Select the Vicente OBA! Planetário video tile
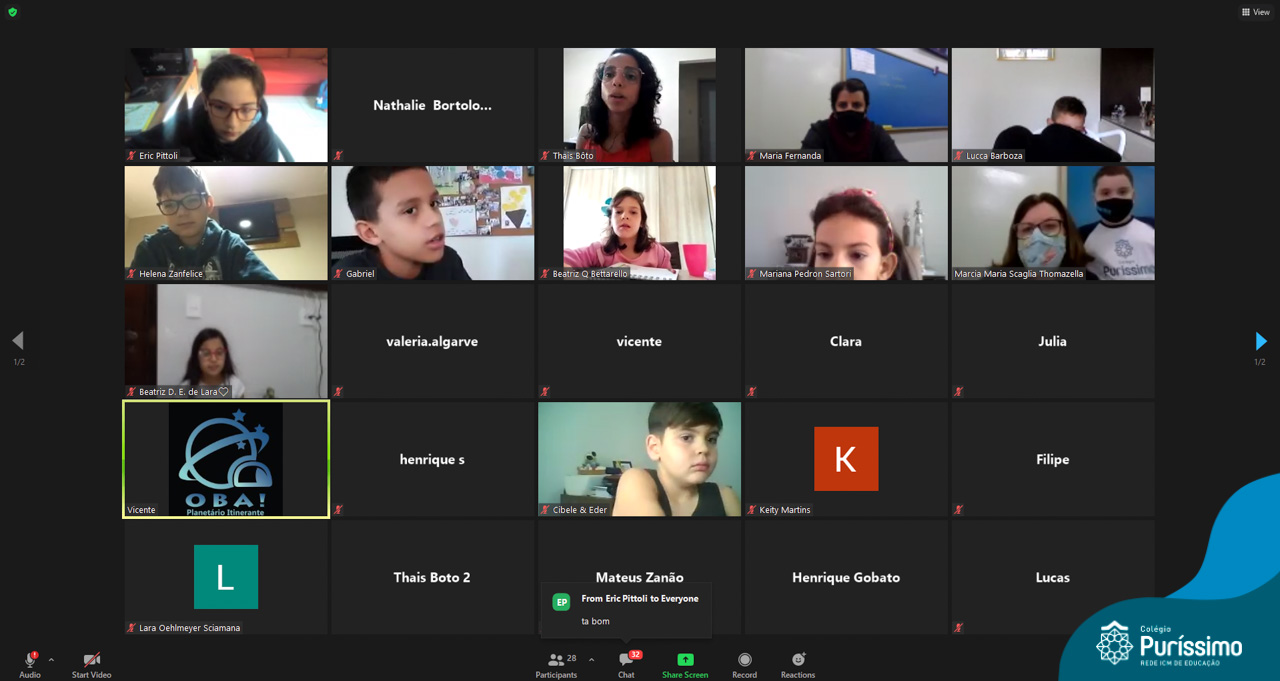The image size is (1280, 681). [226, 459]
